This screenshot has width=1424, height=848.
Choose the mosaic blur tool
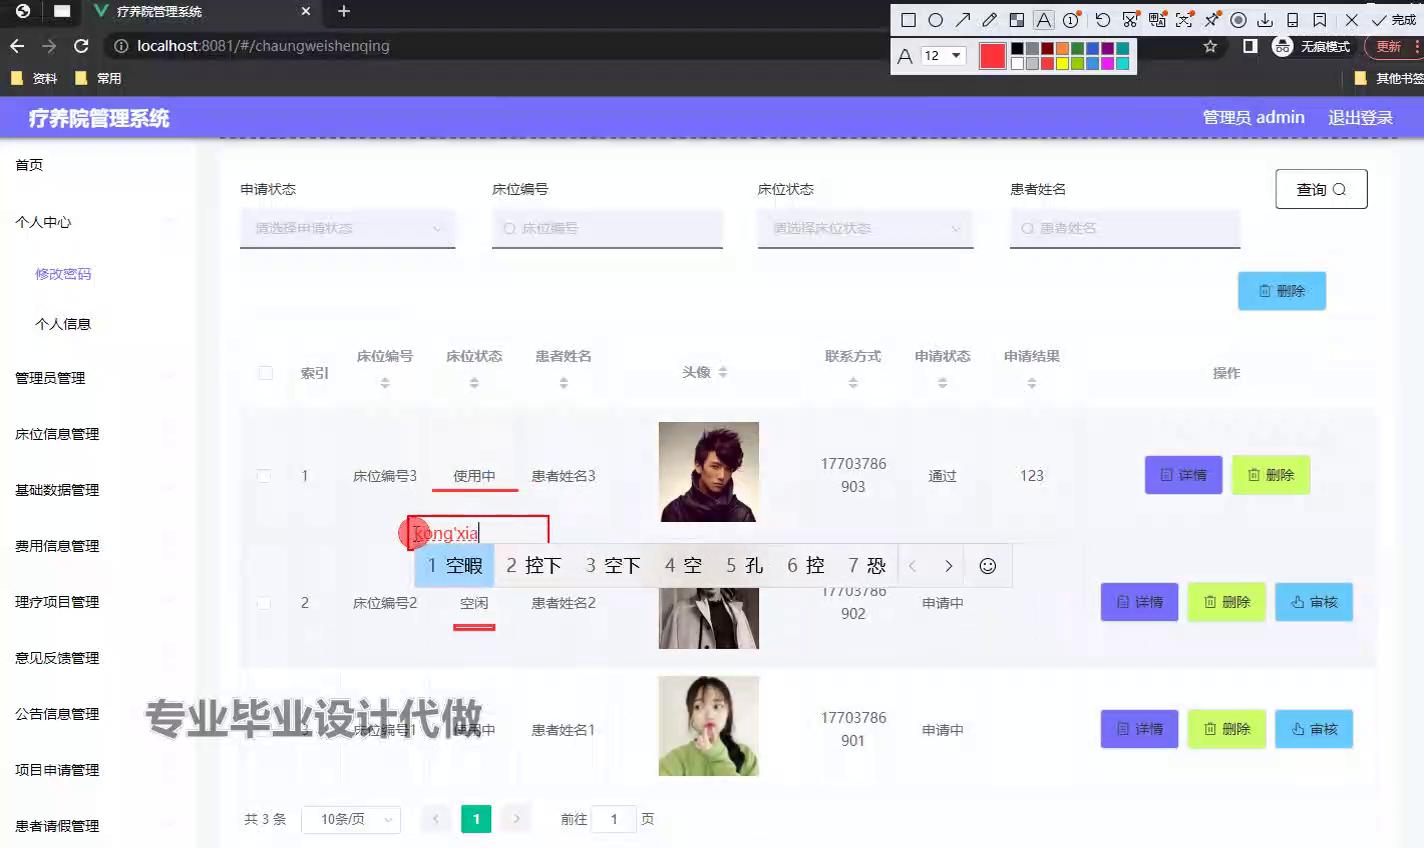tap(1016, 20)
